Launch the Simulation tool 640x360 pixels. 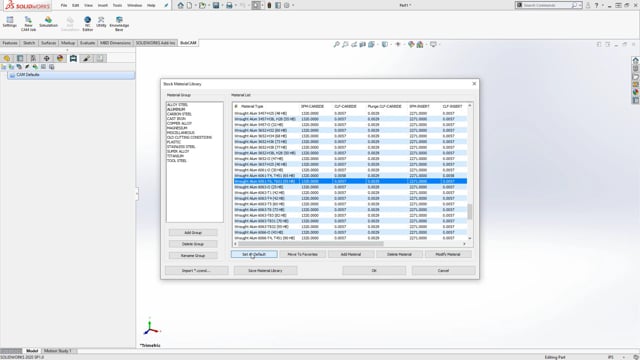48,22
